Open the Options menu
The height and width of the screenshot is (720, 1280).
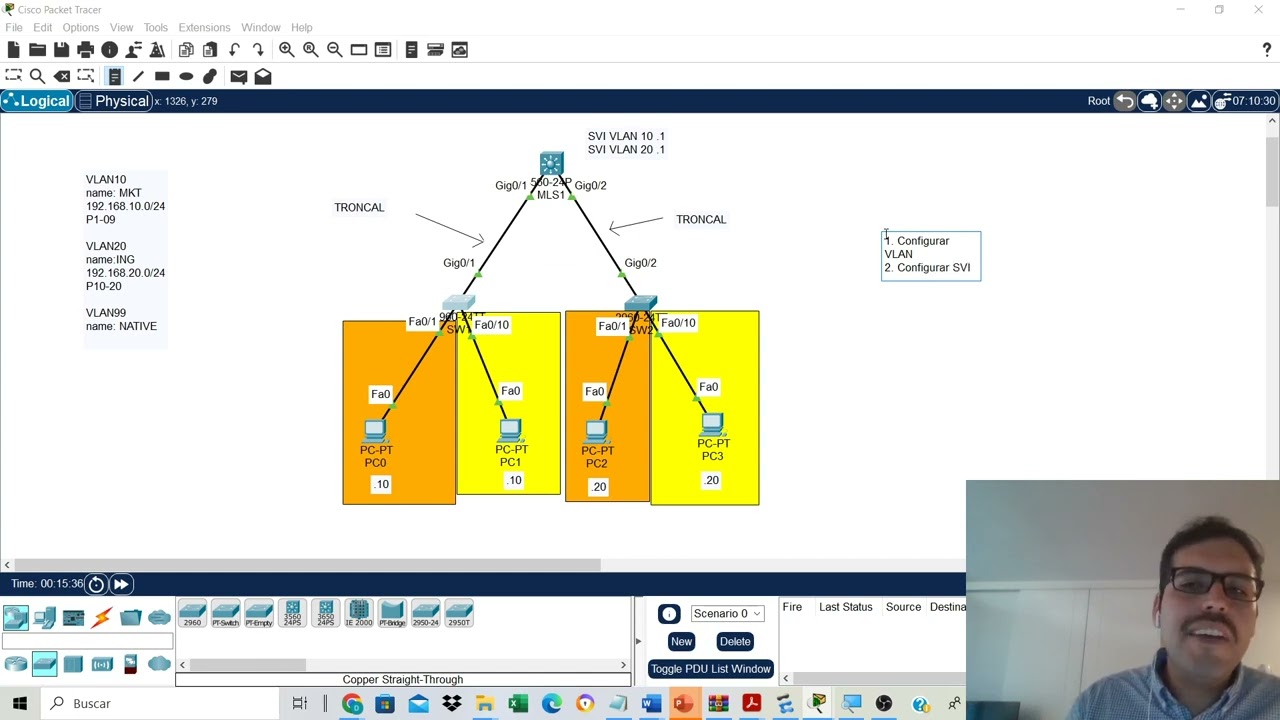pos(80,27)
